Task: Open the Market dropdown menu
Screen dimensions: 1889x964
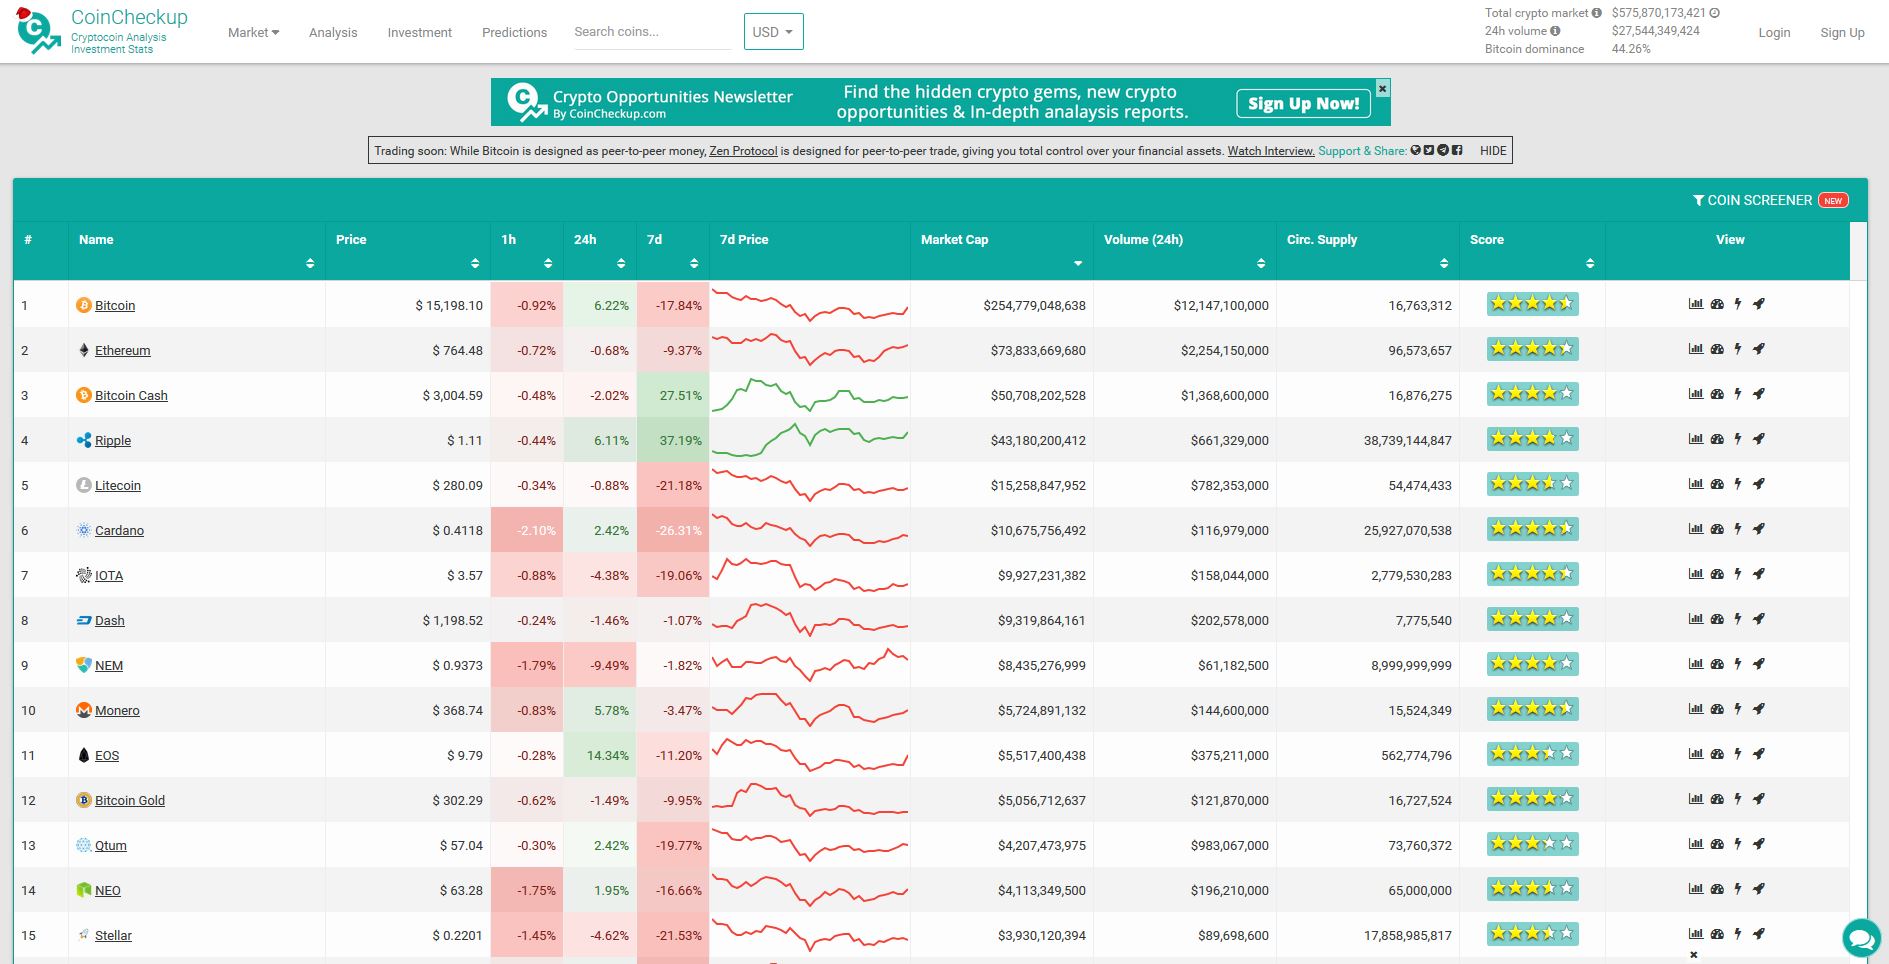Action: [x=253, y=32]
